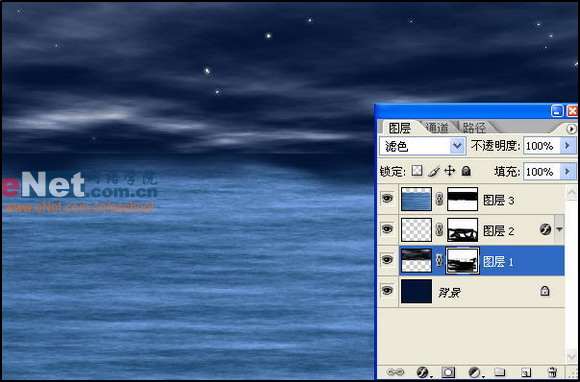Toggle lock all
Image resolution: width=580 pixels, height=382 pixels.
[x=466, y=171]
